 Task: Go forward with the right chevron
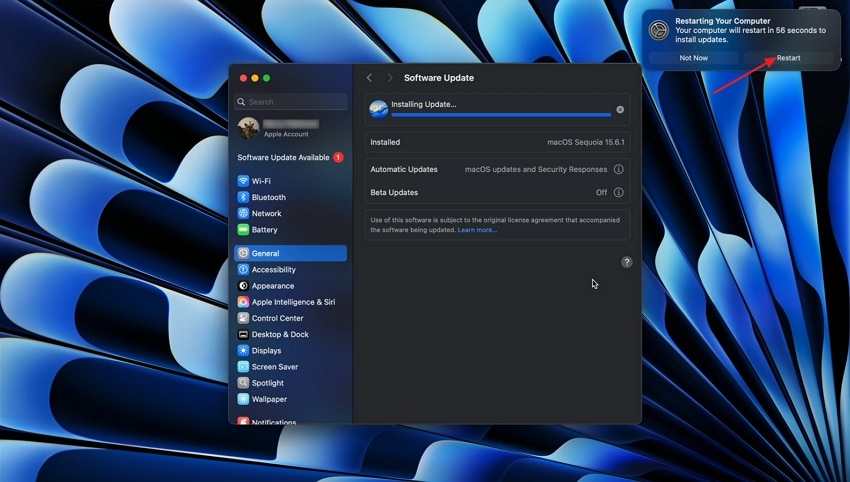coord(389,78)
